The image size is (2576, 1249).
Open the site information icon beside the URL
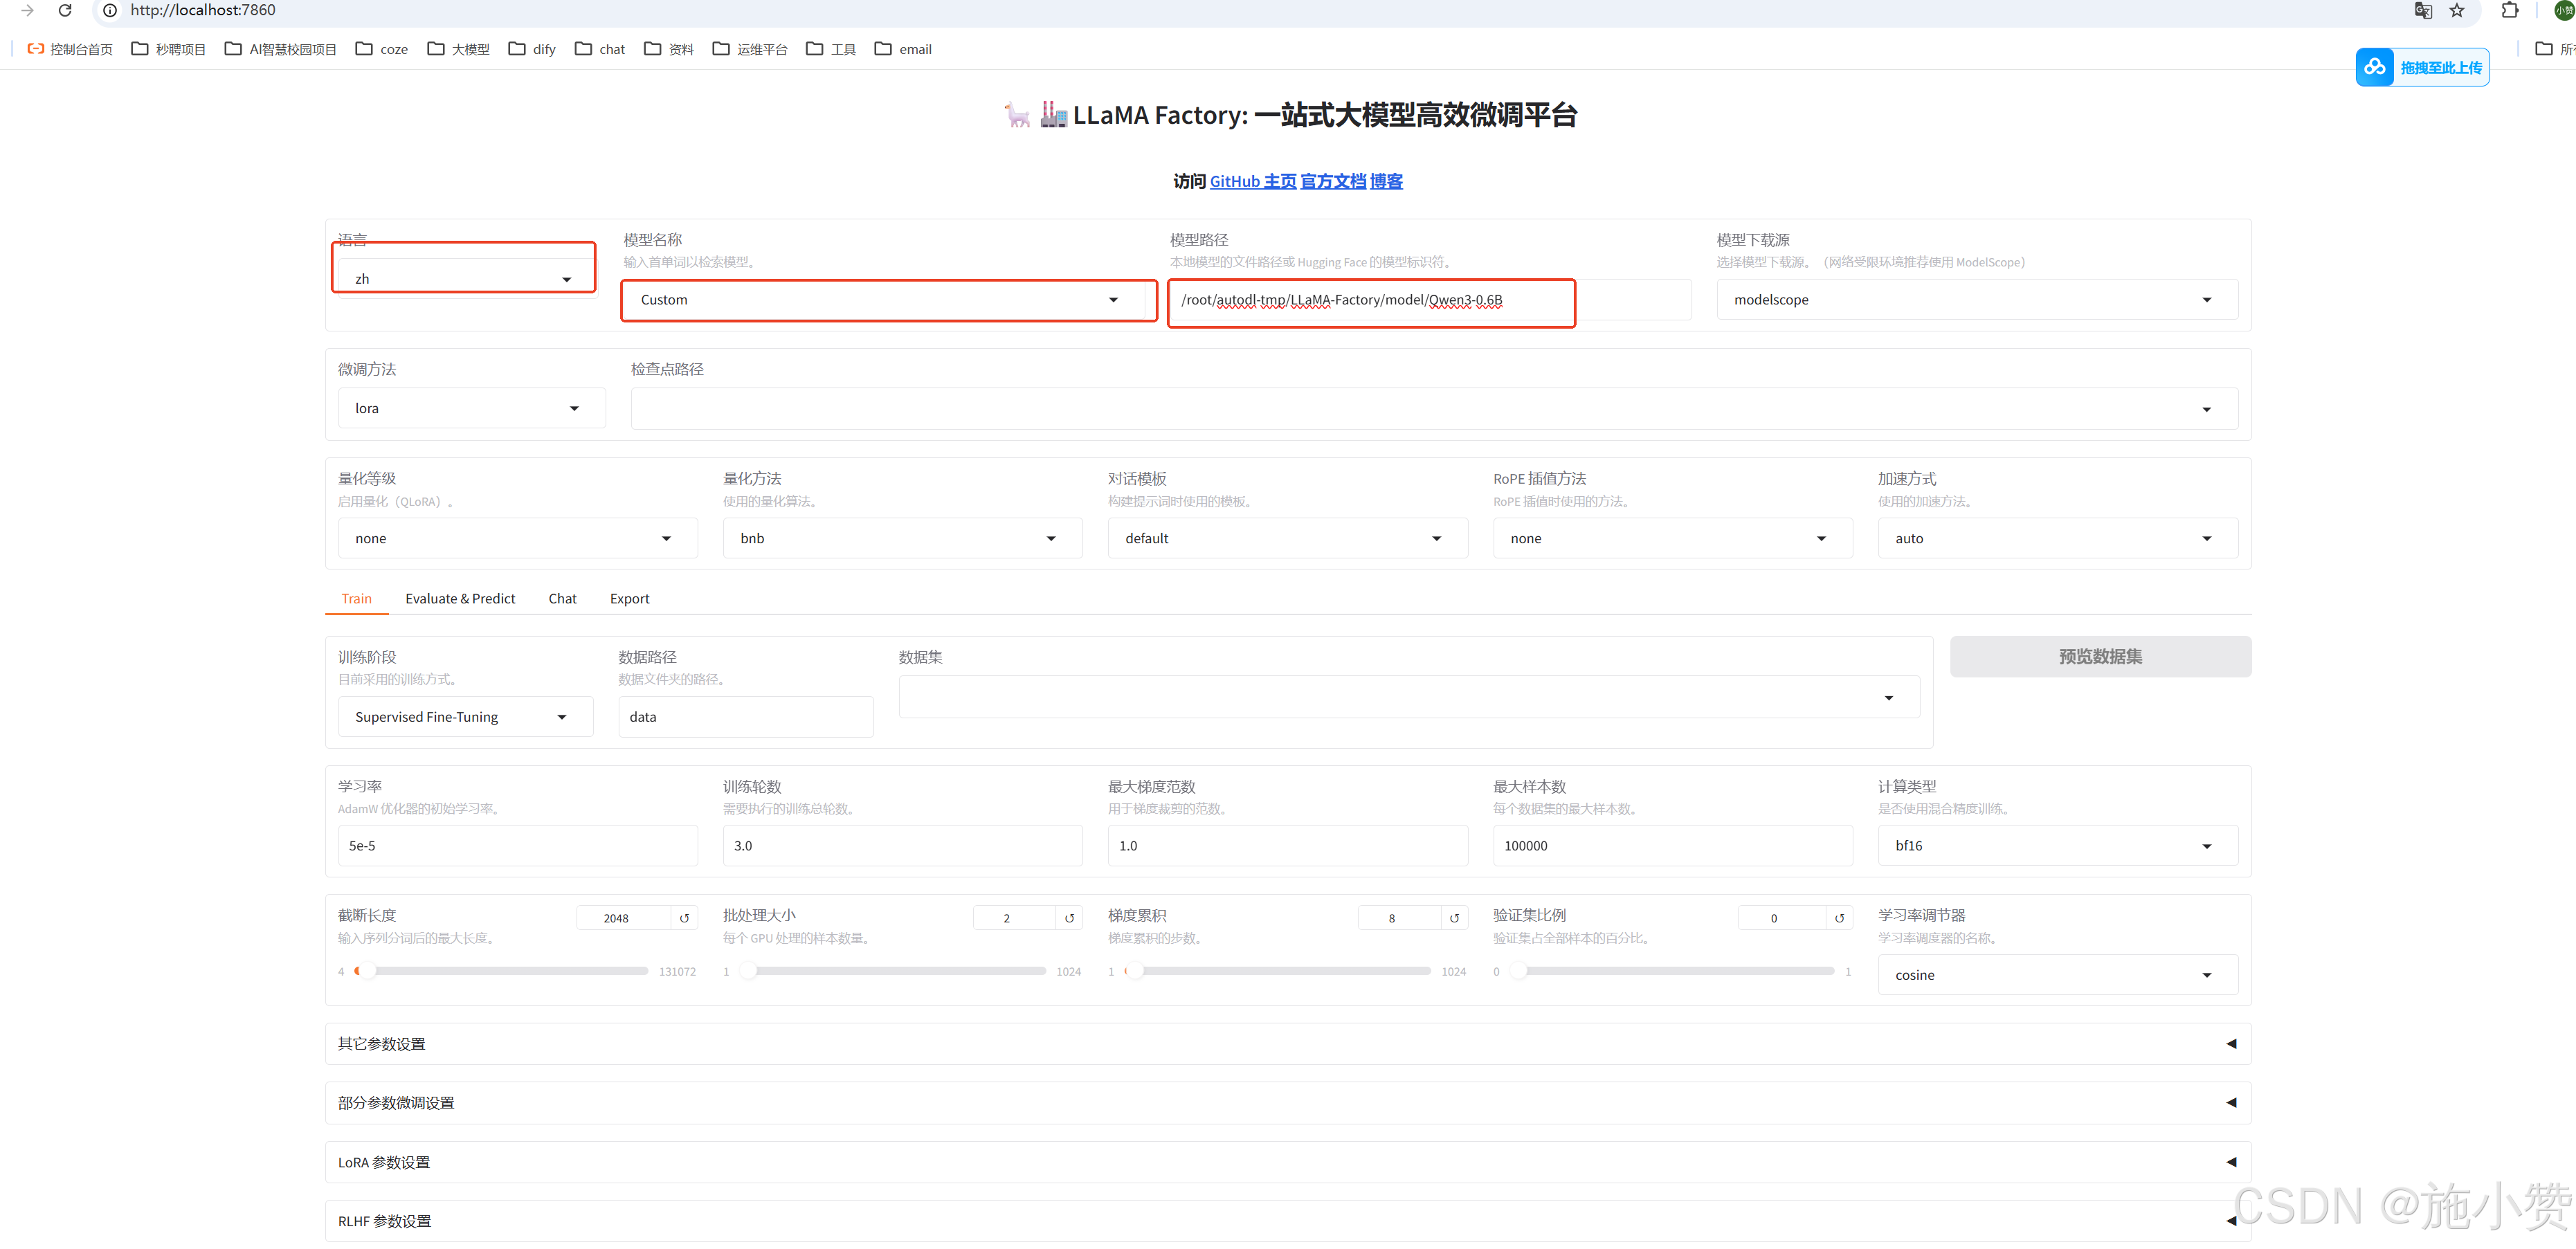(110, 10)
